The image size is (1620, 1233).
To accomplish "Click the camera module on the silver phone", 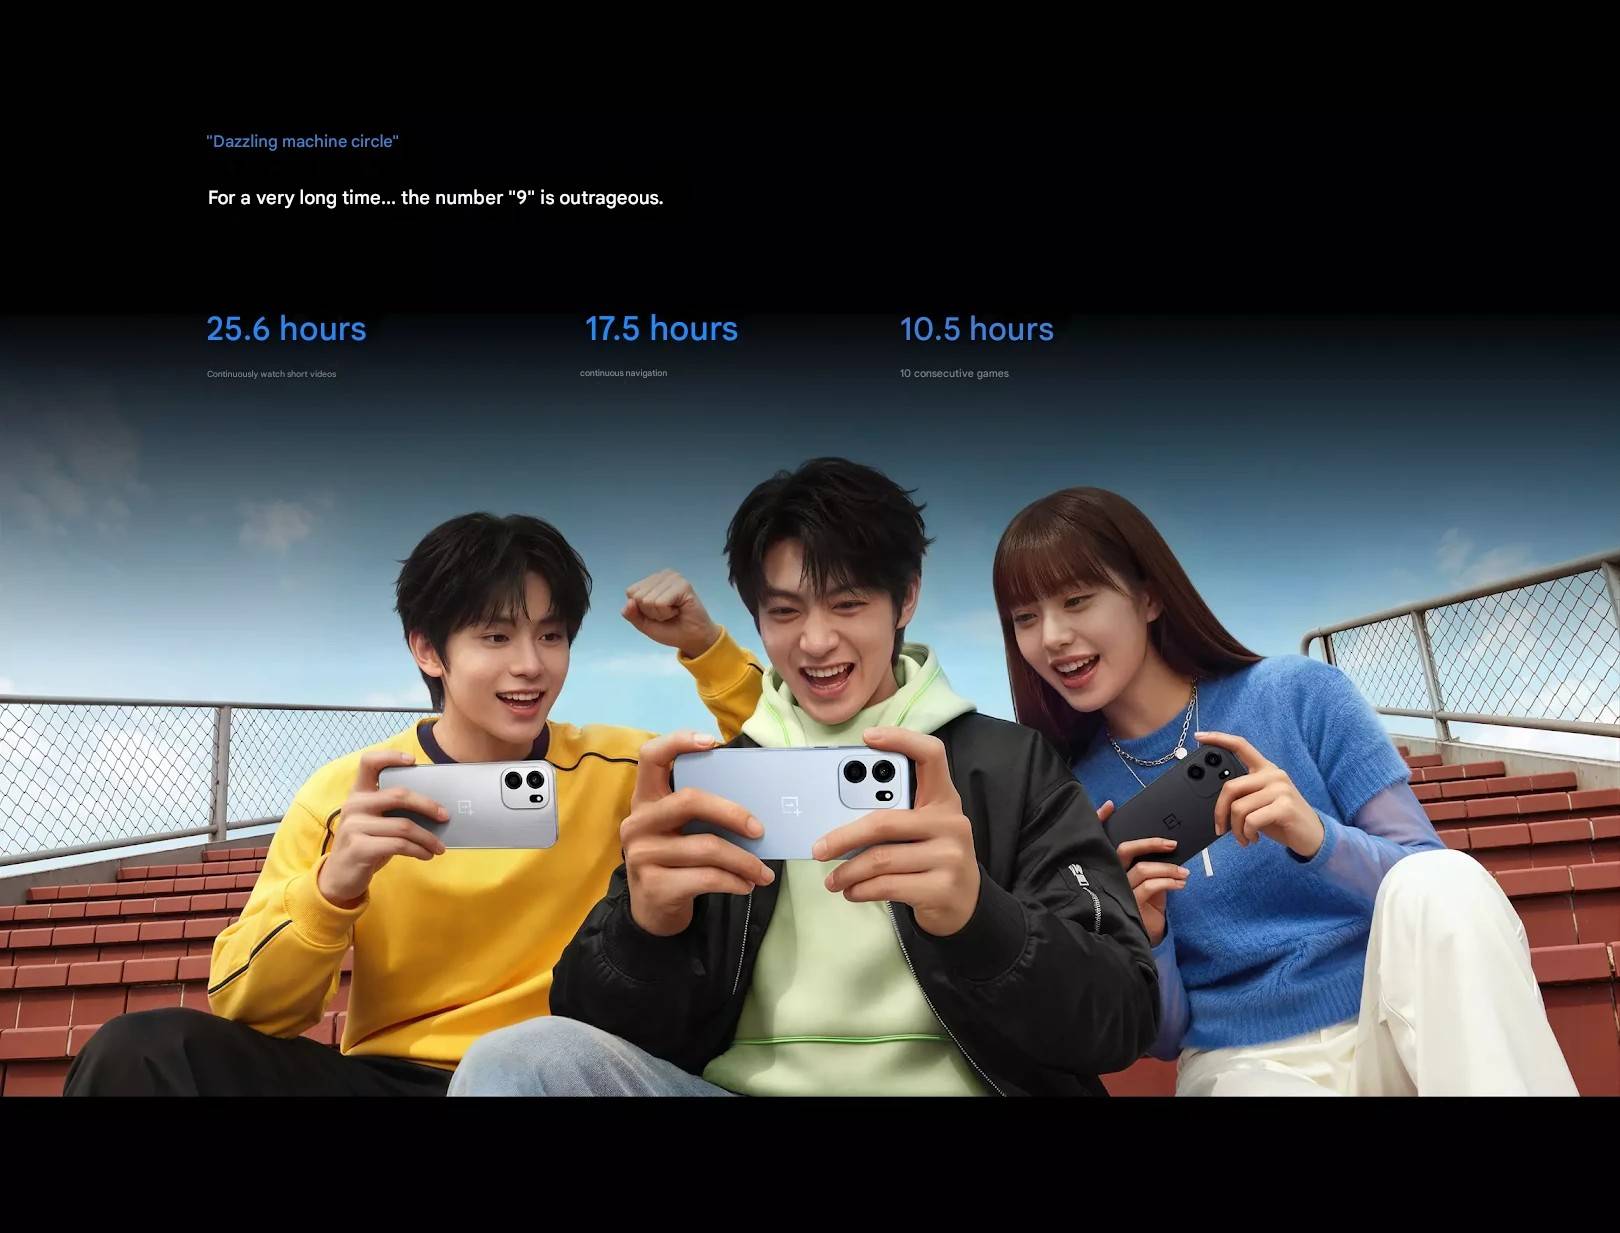I will 527,786.
